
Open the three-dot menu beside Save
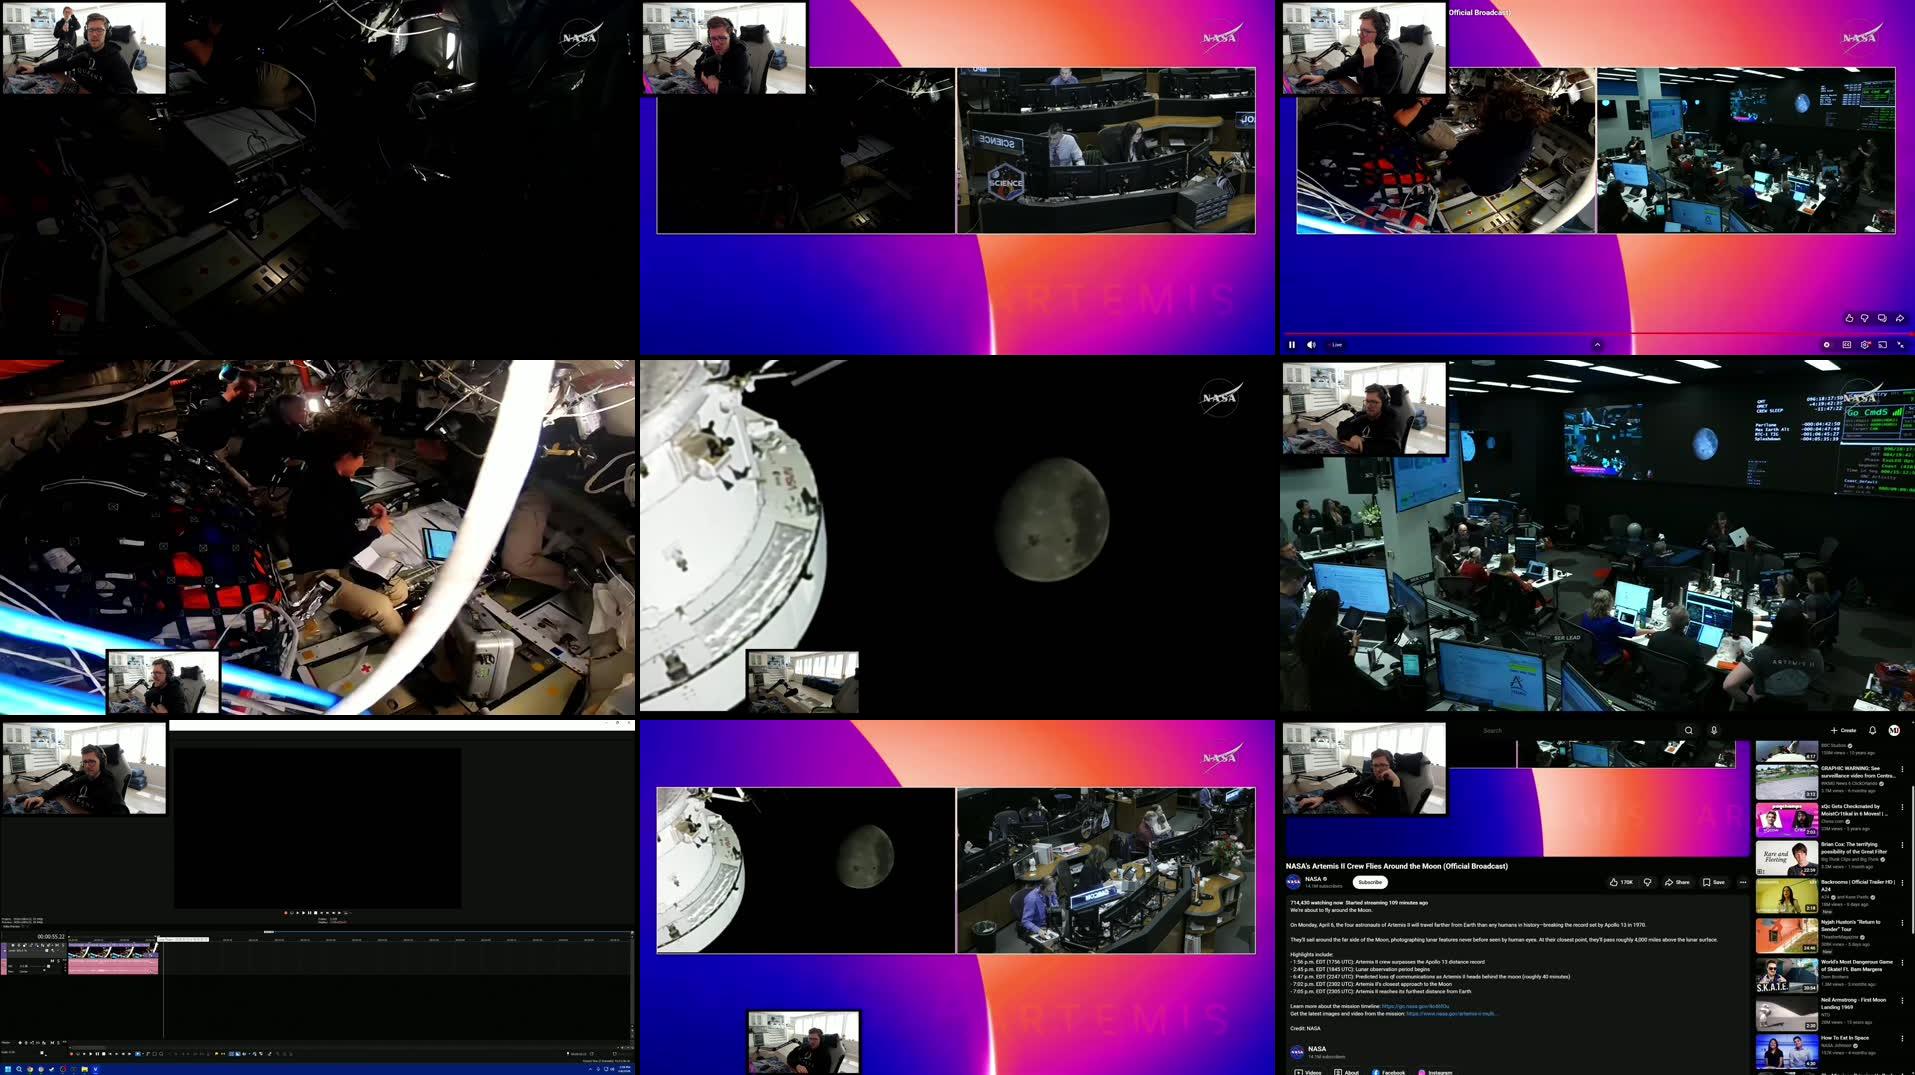[x=1743, y=883]
